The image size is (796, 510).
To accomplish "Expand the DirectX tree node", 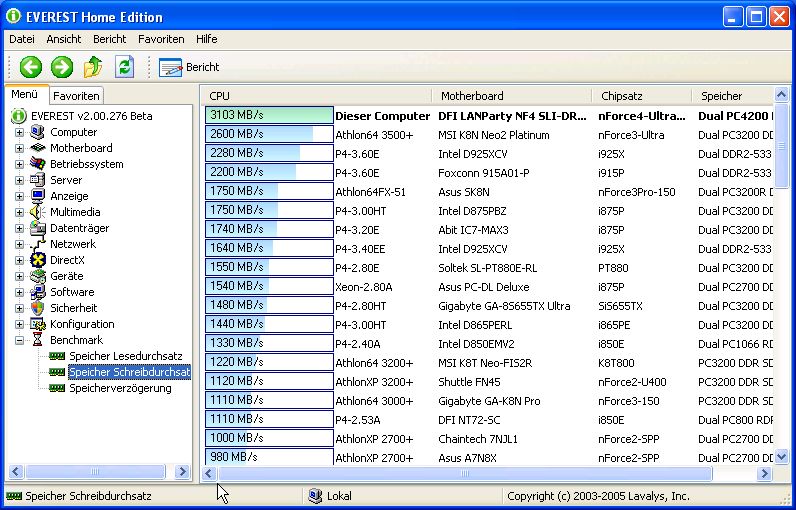I will [19, 260].
